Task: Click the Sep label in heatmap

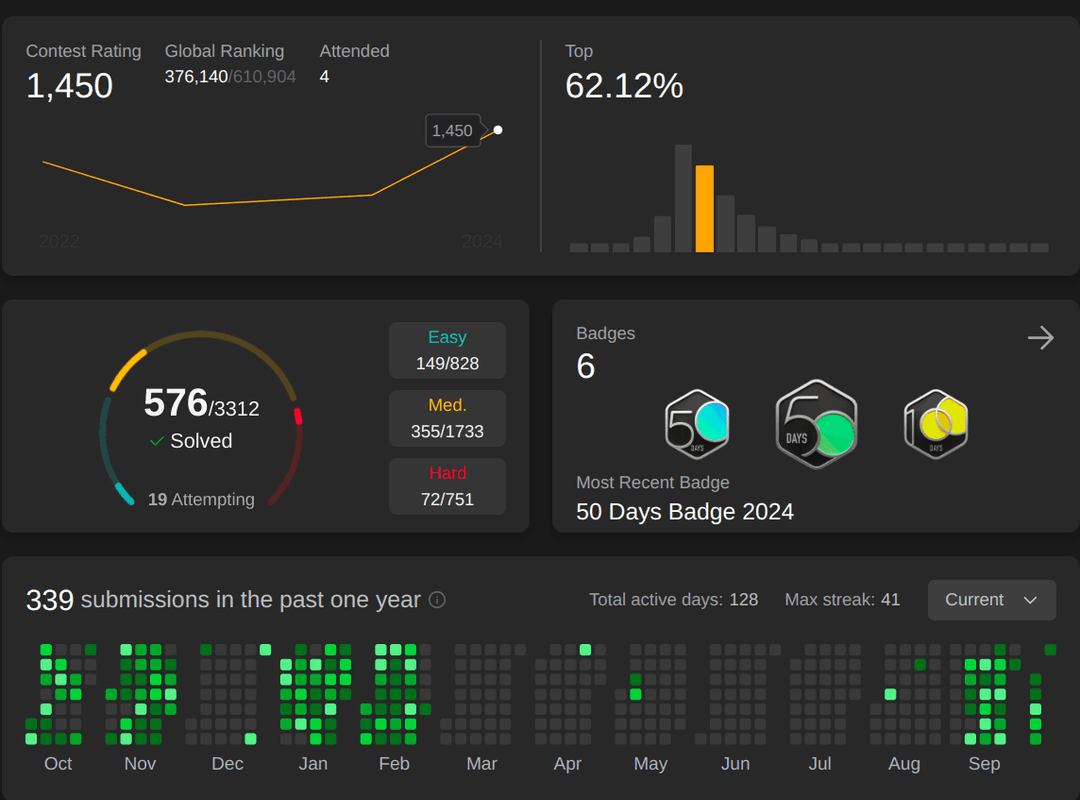Action: (984, 764)
